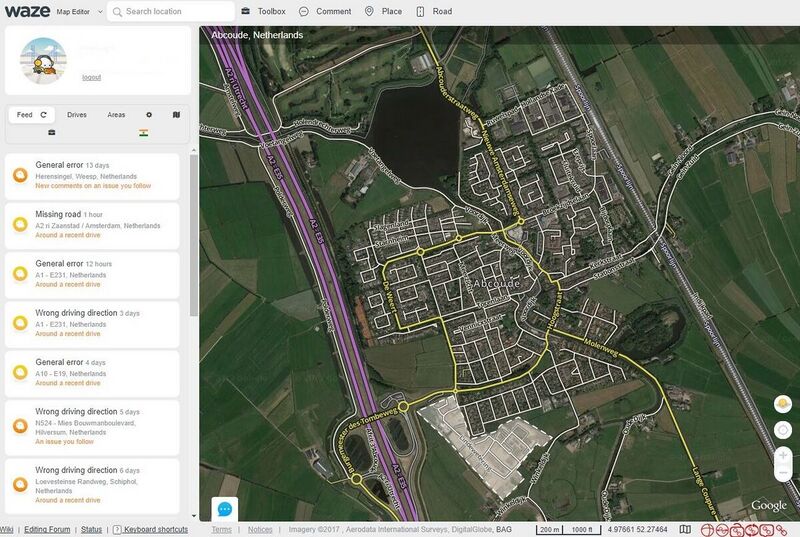Click the India flag icon in sidebar
The height and width of the screenshot is (537, 800).
pos(144,133)
